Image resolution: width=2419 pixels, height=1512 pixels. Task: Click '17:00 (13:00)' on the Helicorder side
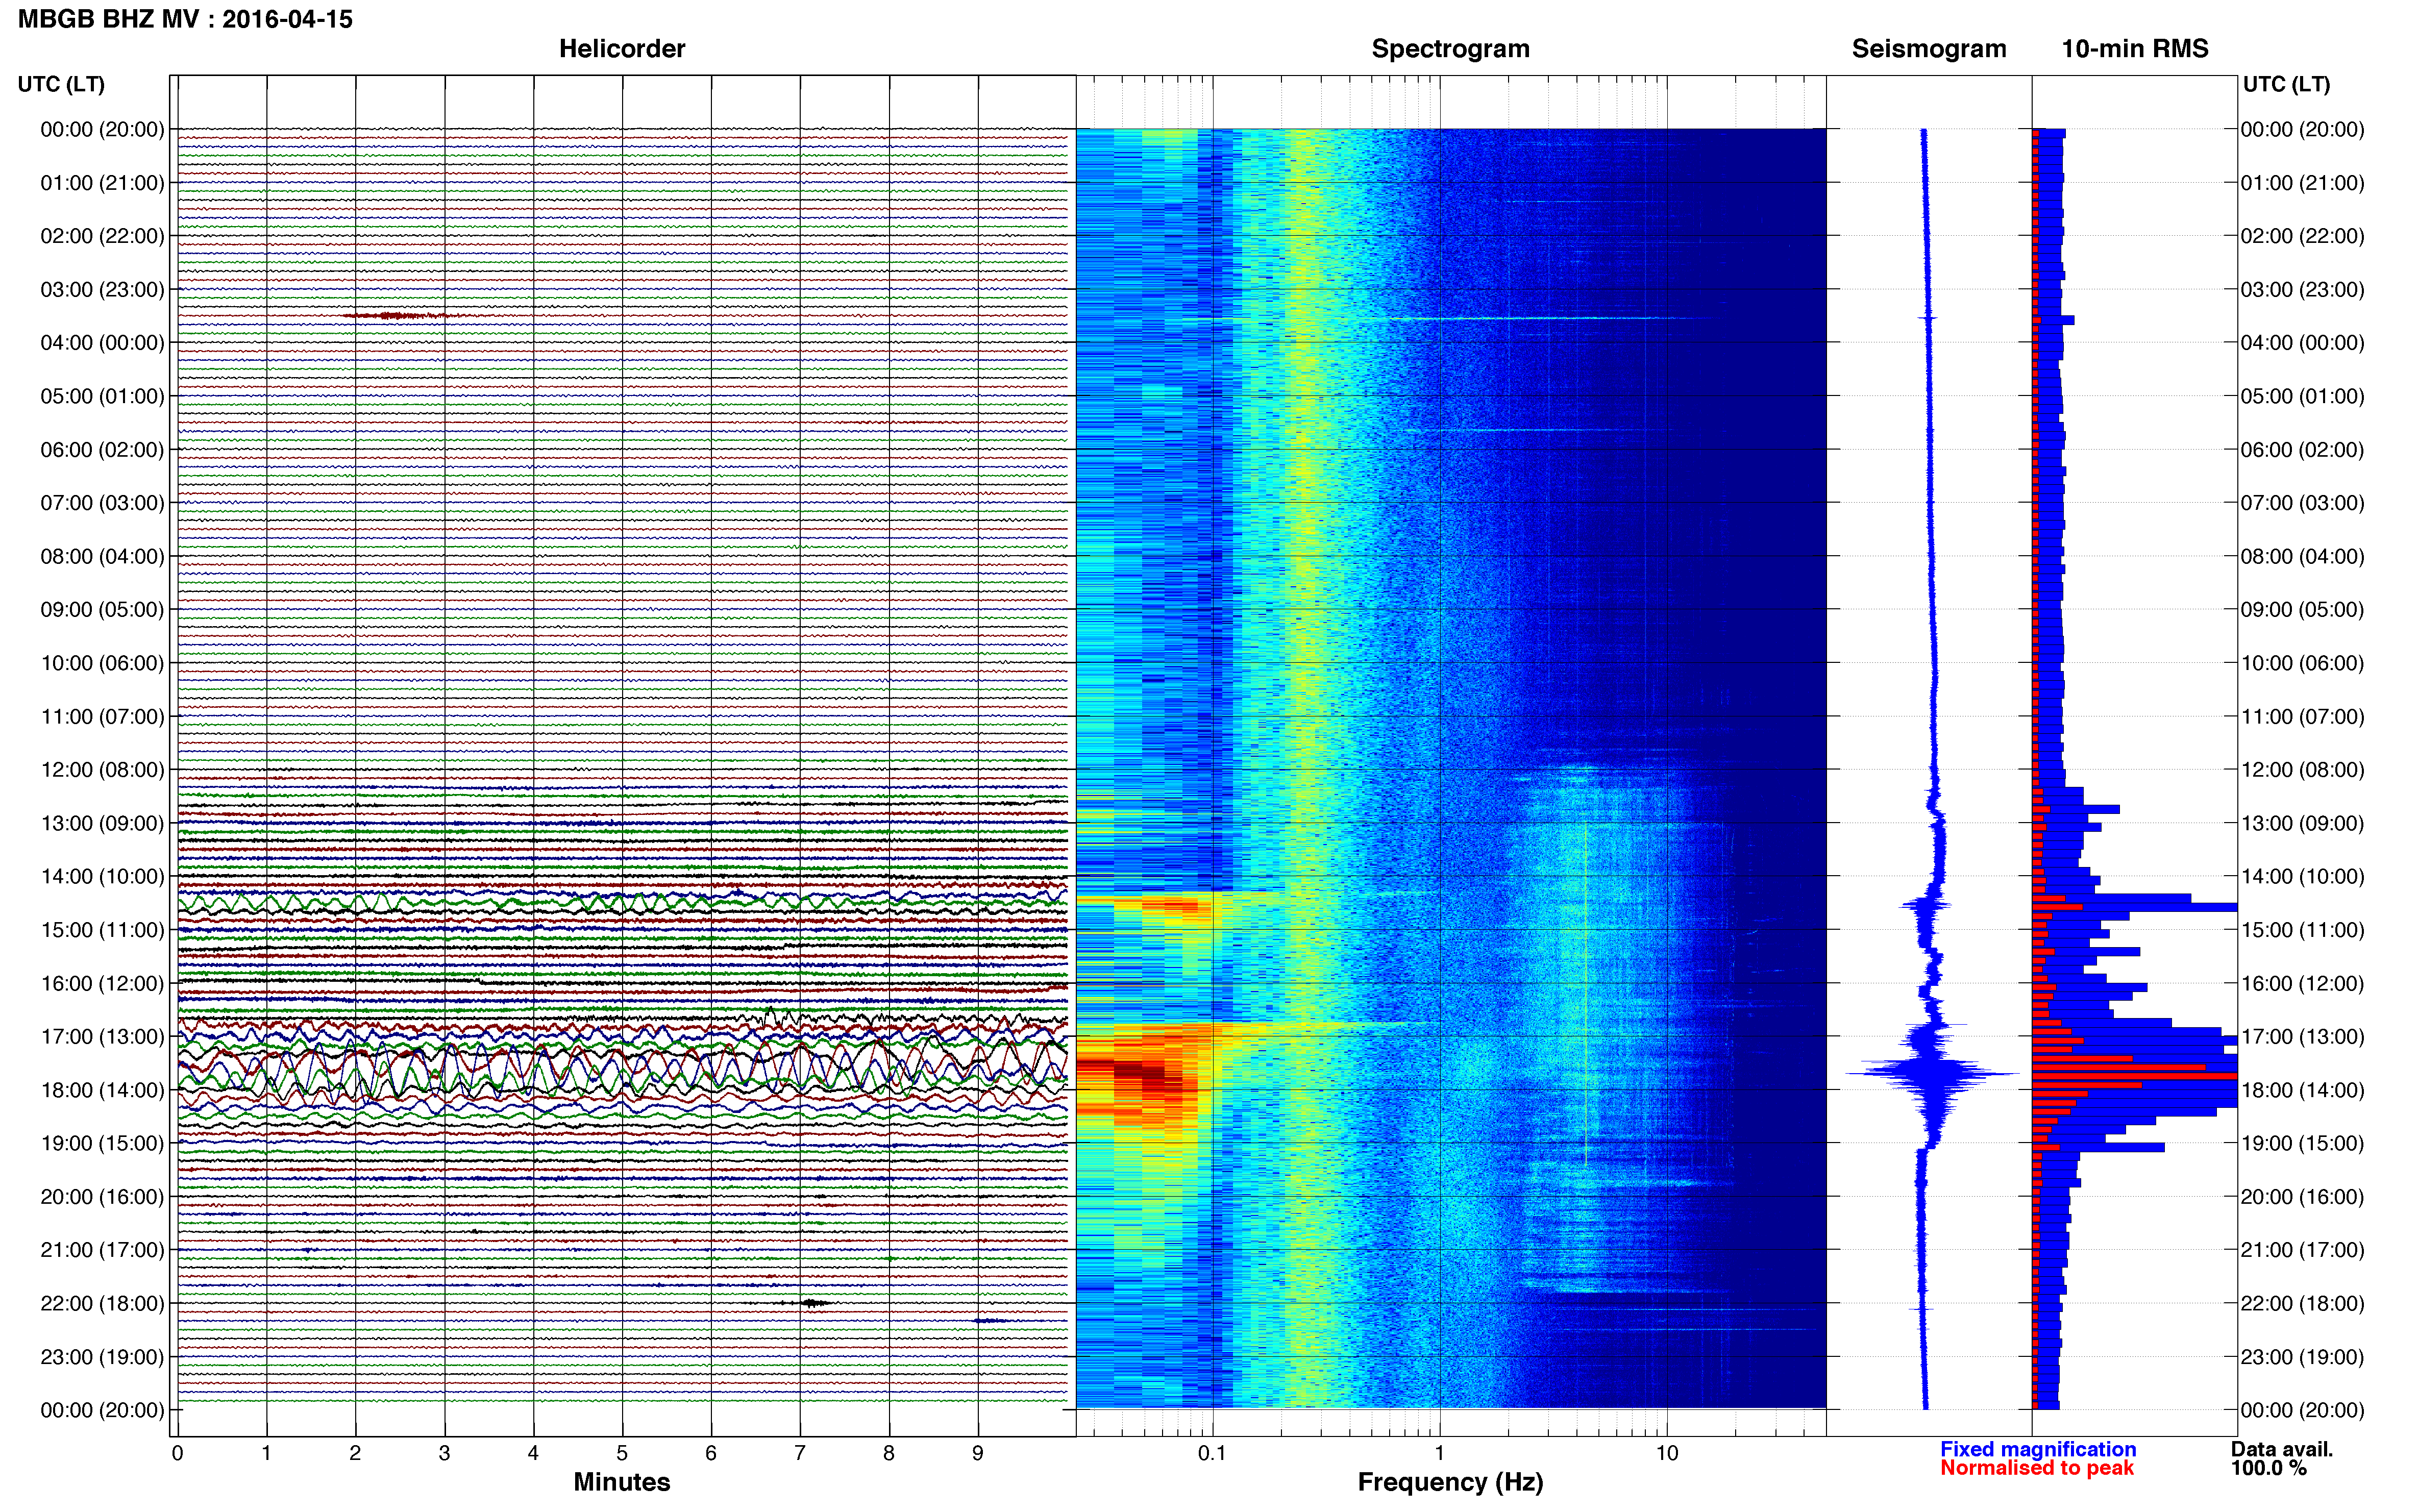pos(102,1037)
